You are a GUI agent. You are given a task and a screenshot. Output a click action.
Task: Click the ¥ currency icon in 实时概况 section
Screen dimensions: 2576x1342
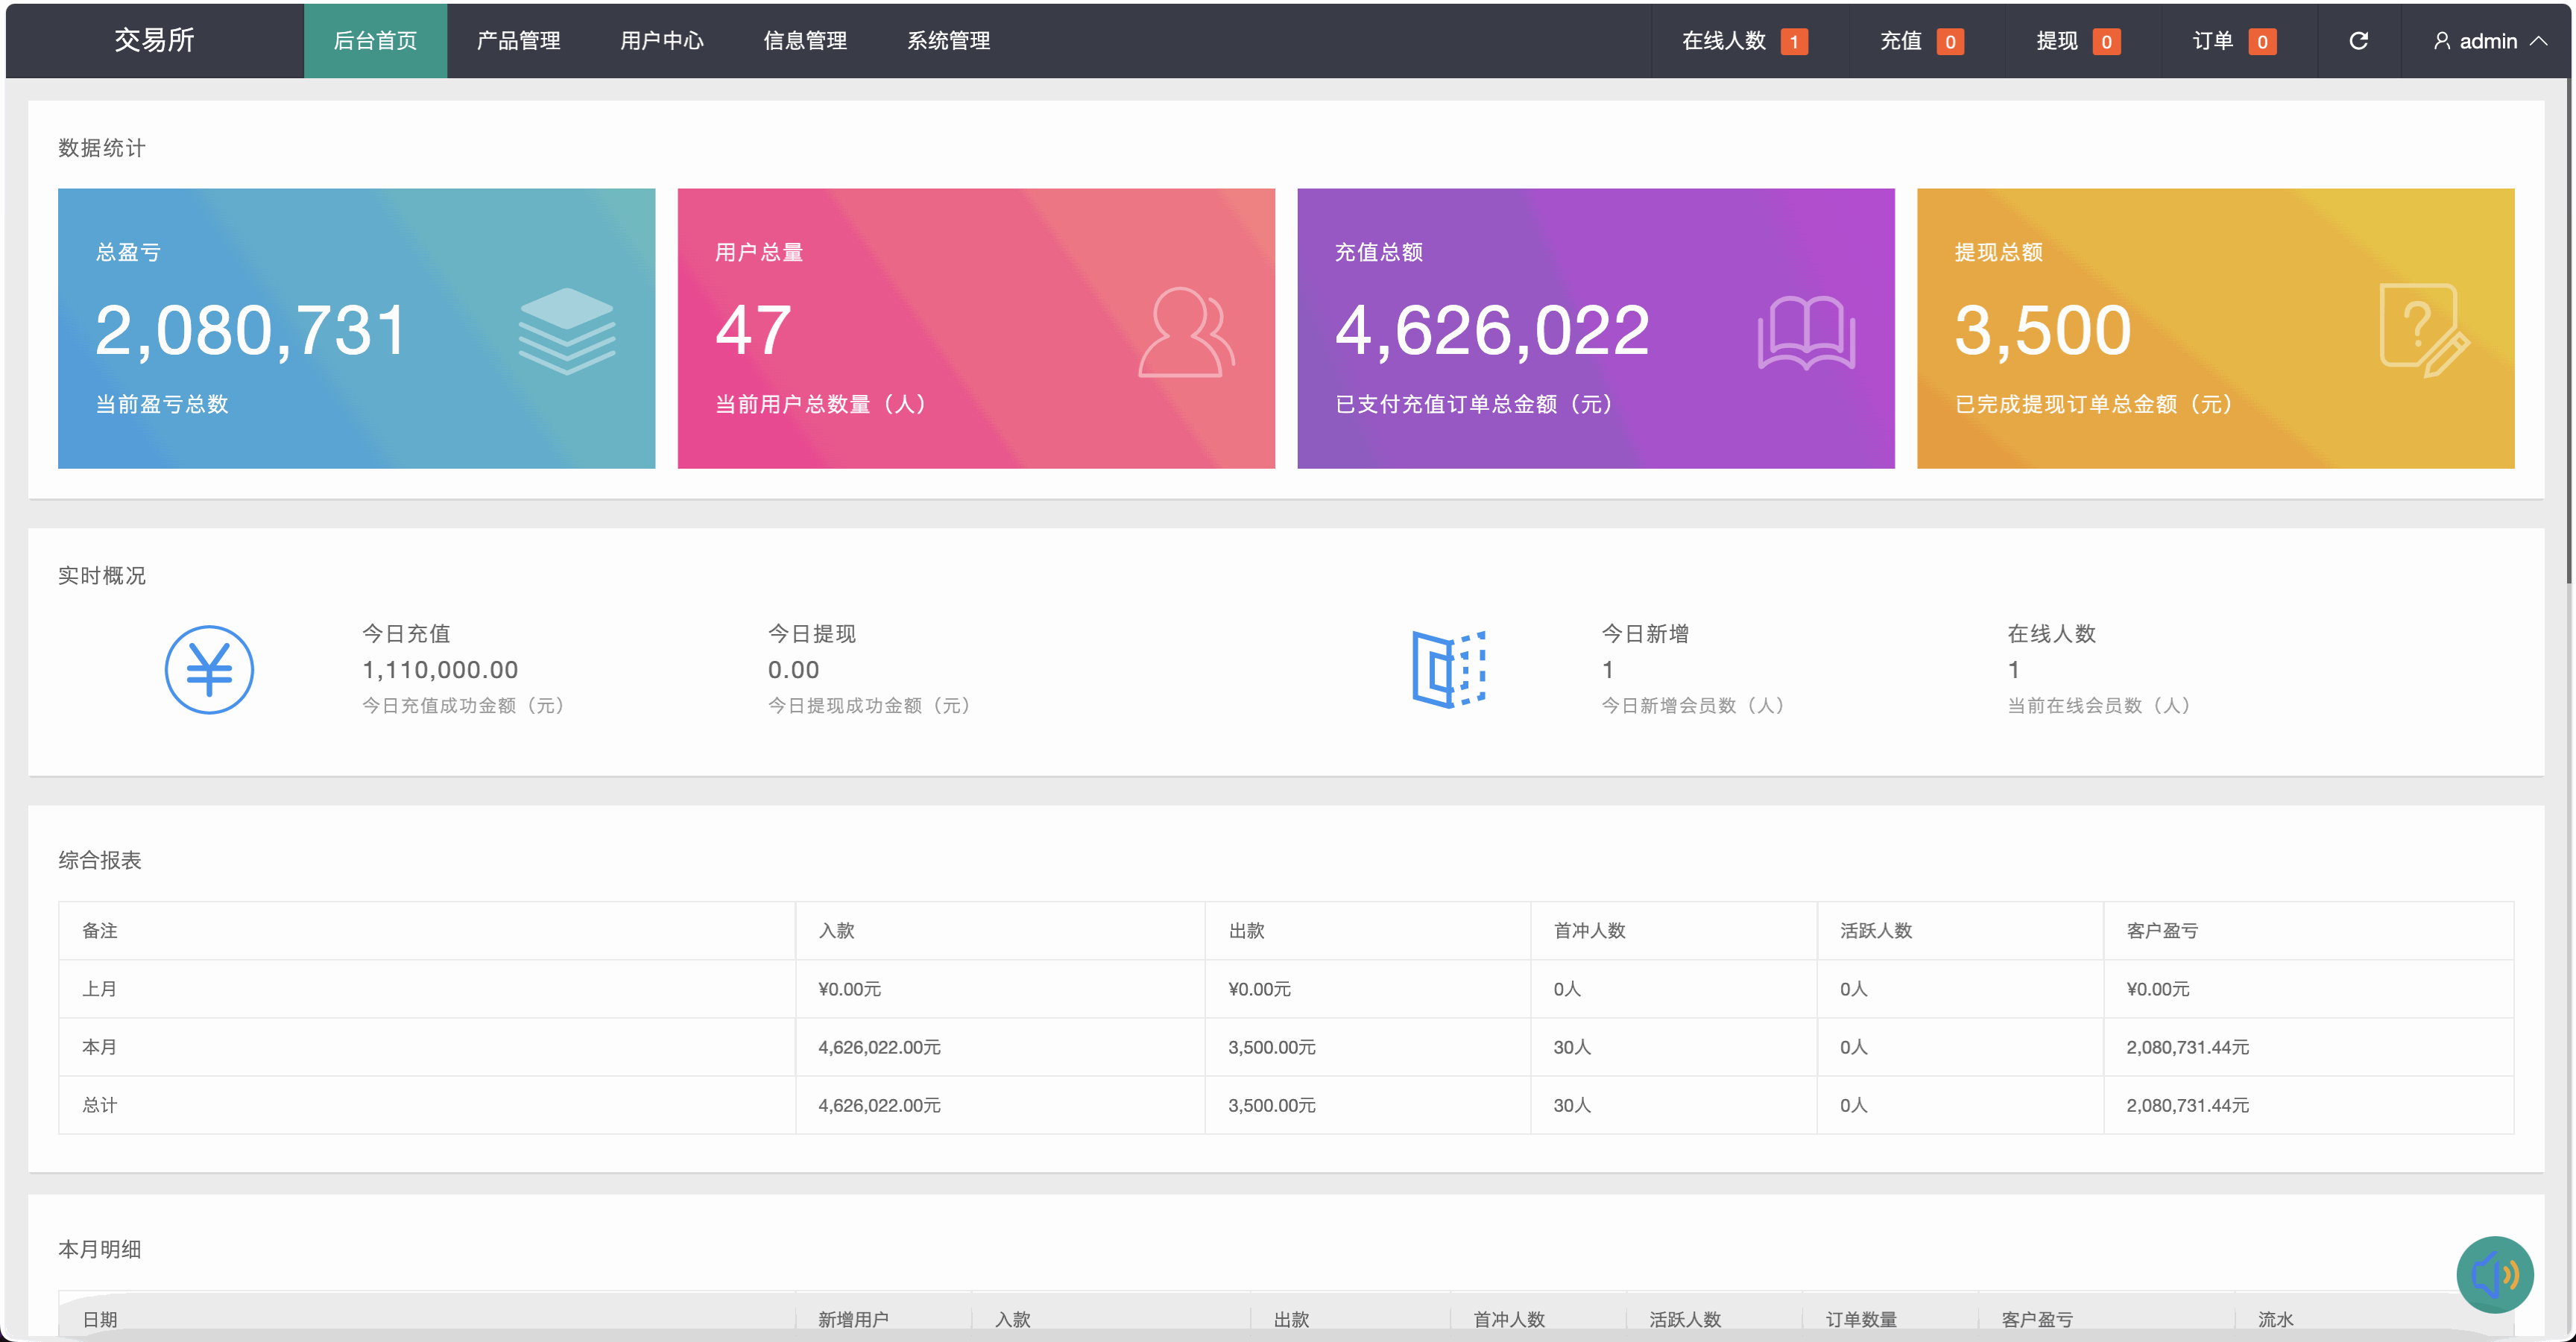[209, 668]
